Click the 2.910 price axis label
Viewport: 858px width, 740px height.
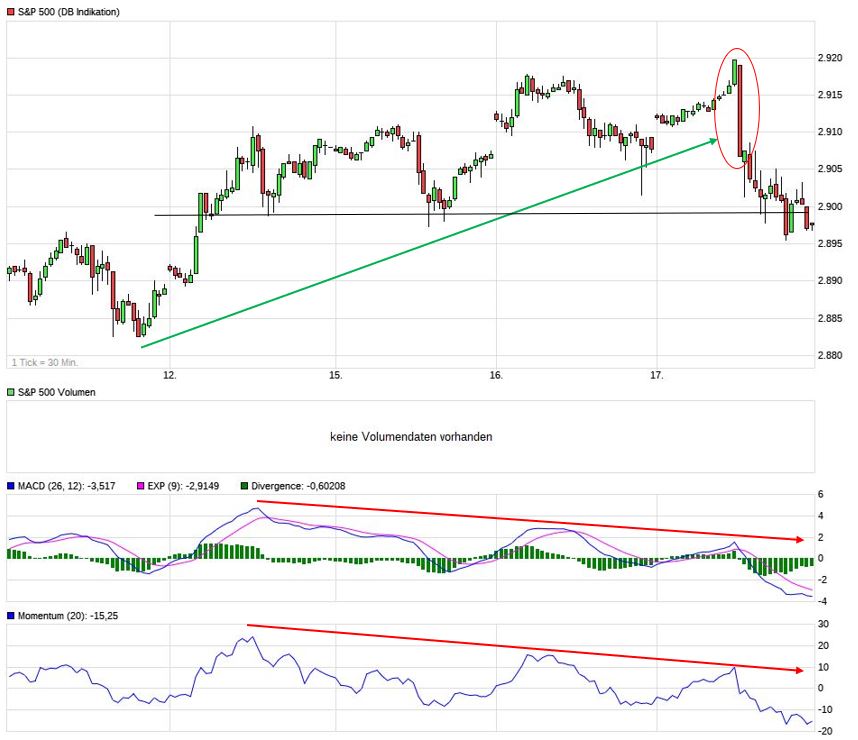(x=830, y=132)
